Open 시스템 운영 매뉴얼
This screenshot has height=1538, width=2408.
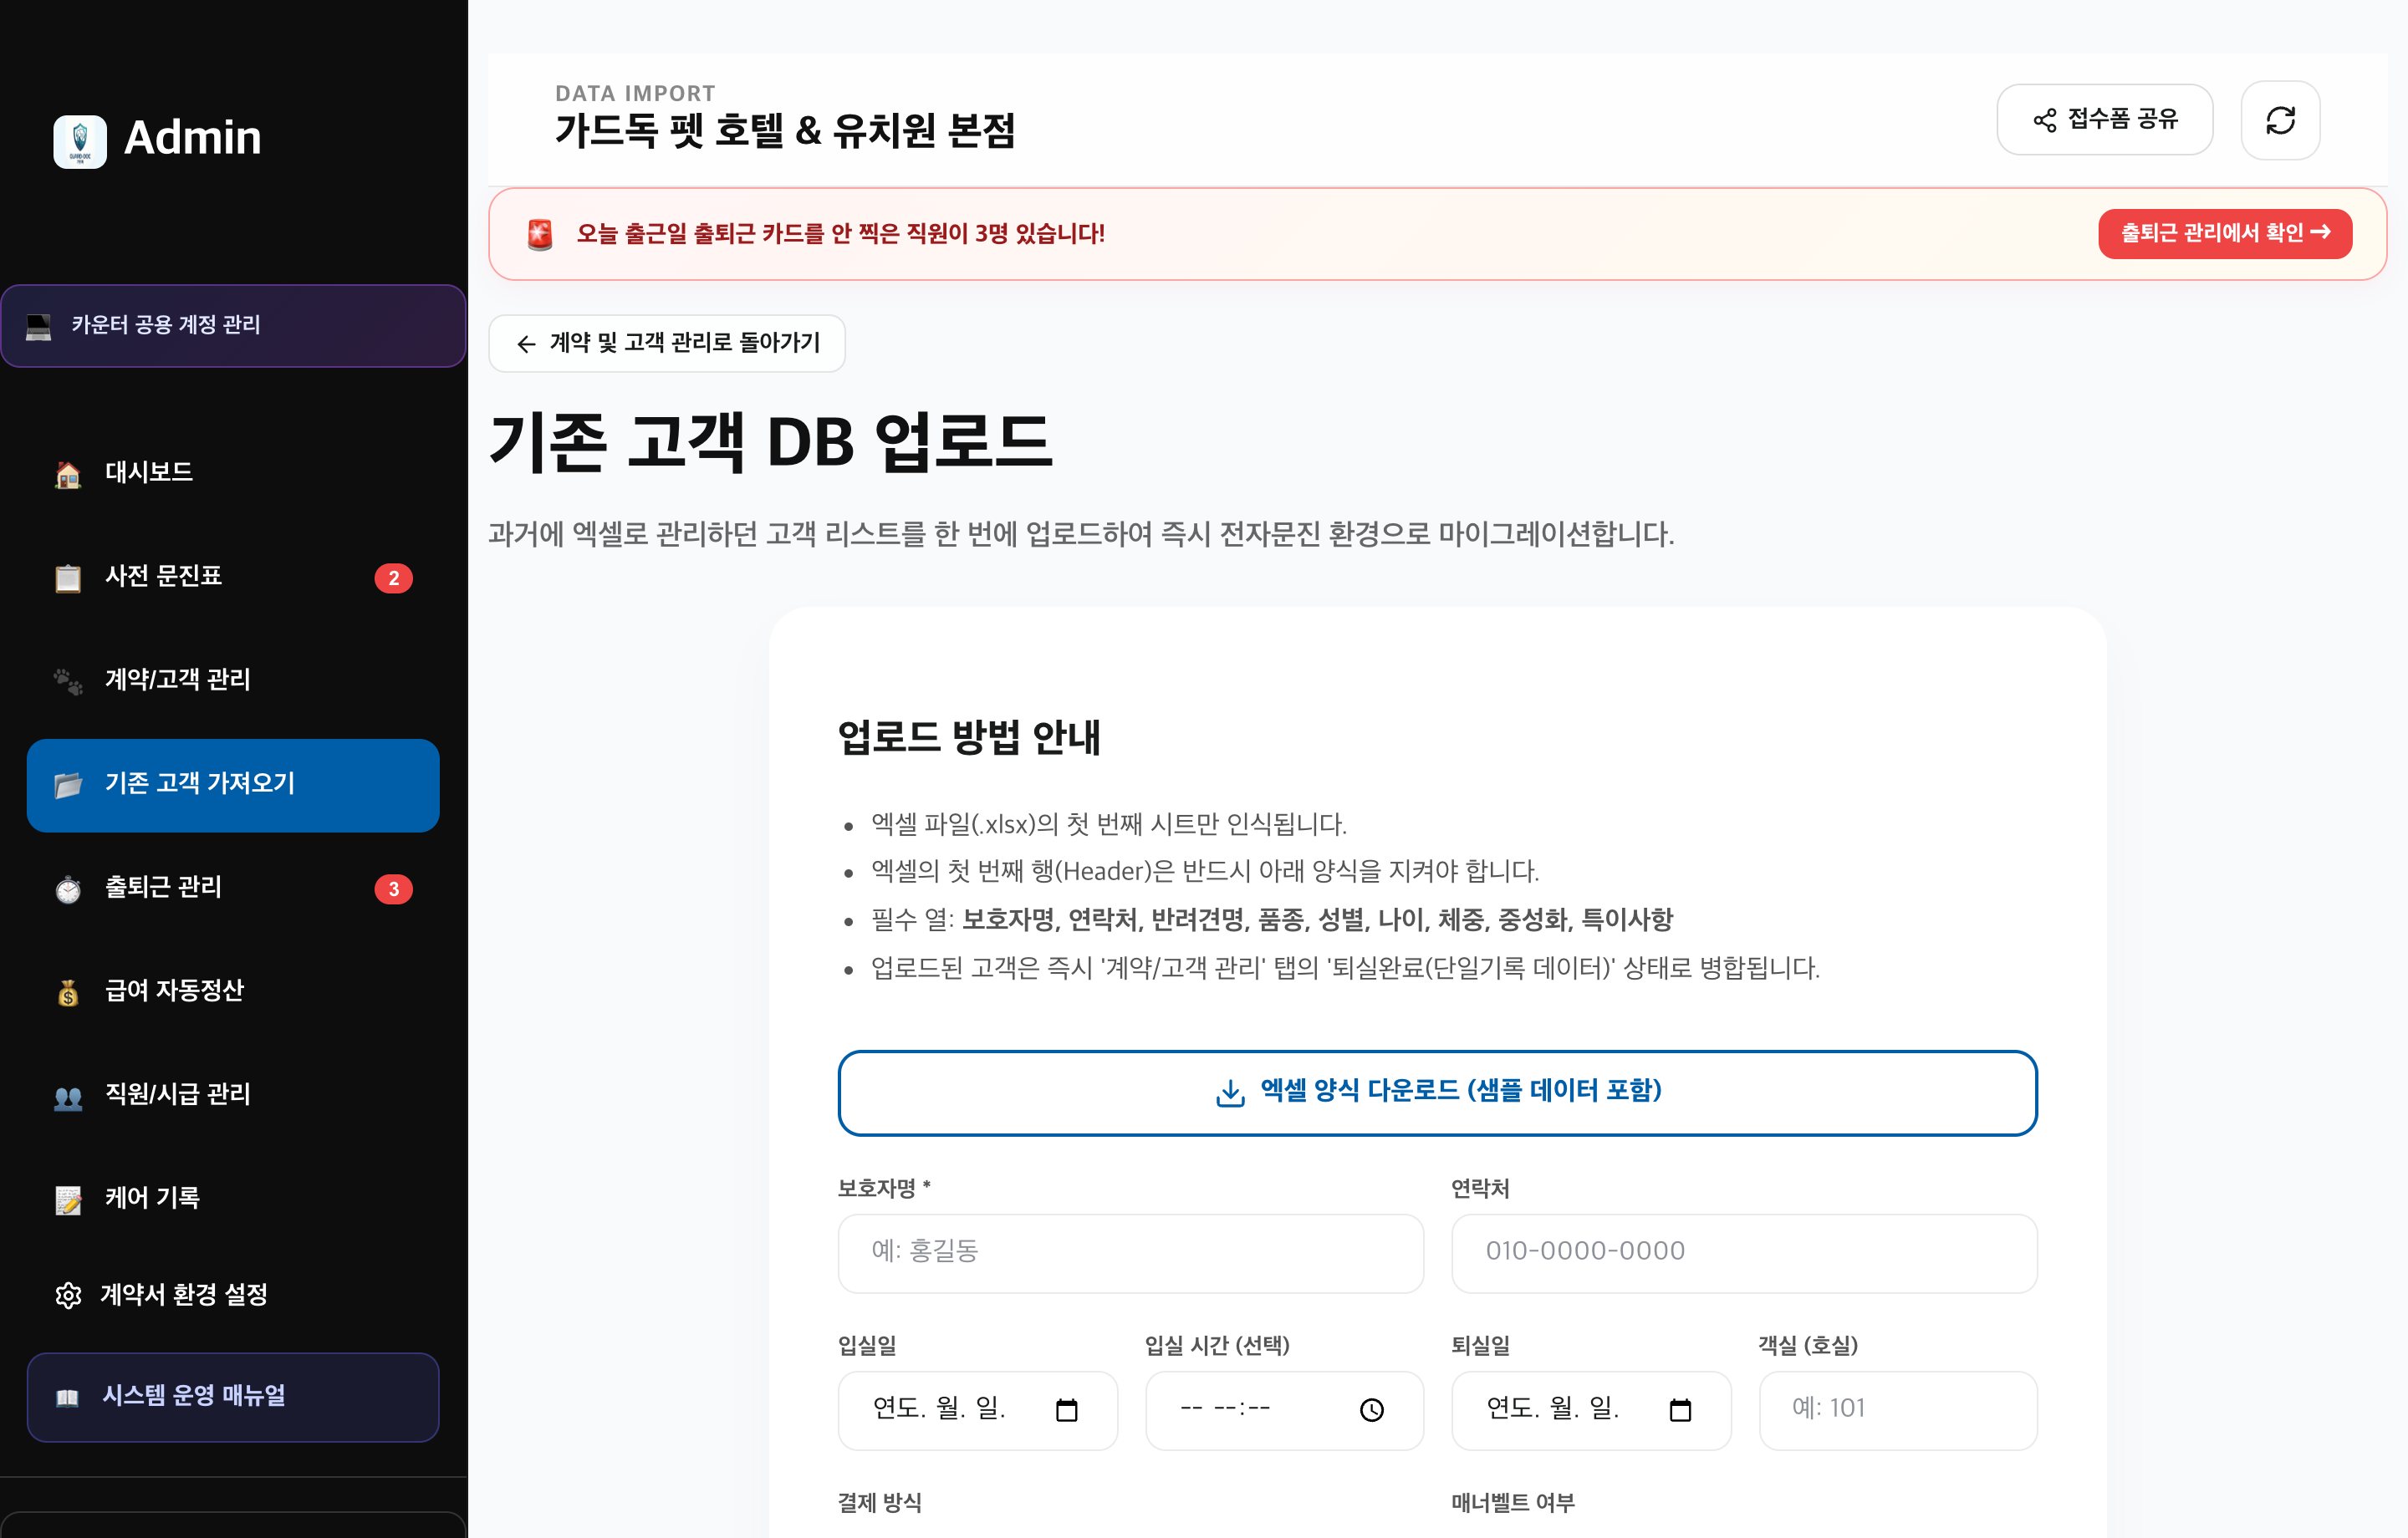pyautogui.click(x=233, y=1397)
